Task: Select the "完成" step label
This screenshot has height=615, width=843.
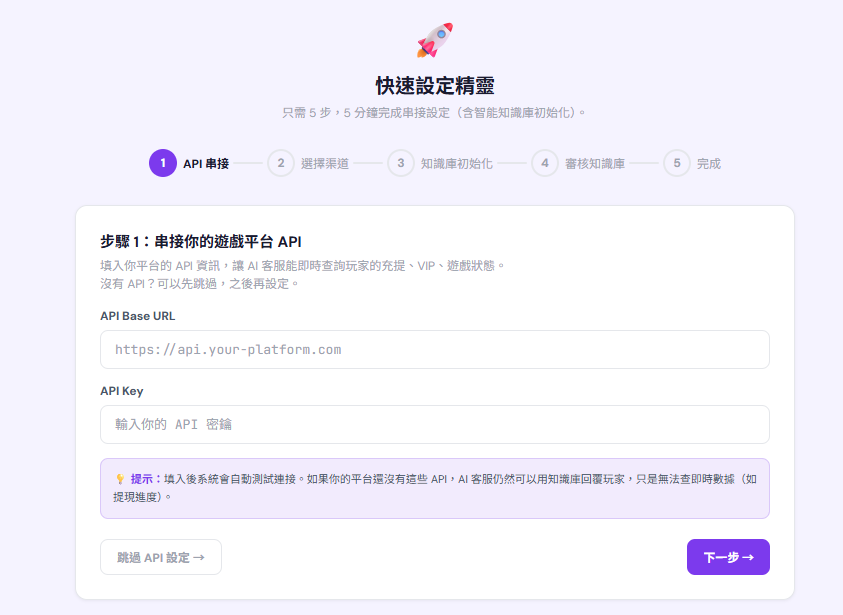Action: coord(709,164)
